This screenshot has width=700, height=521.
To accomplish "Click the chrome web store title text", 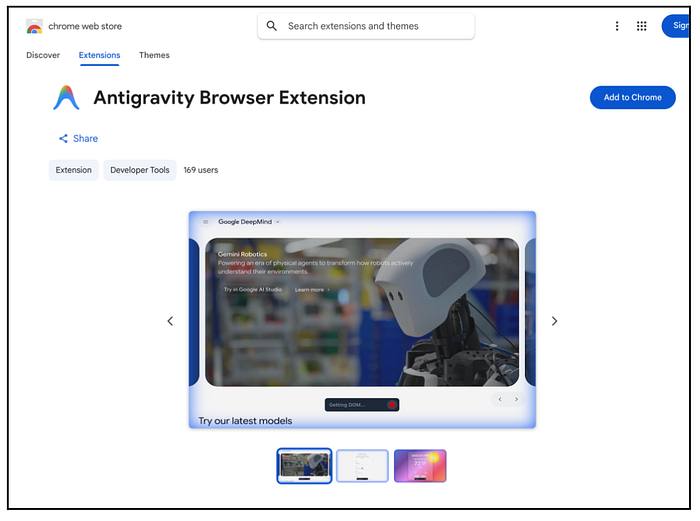I will [85, 26].
